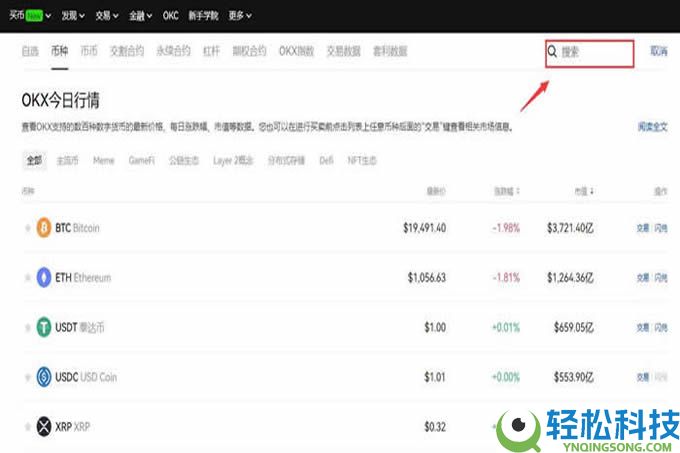Image resolution: width=680 pixels, height=453 pixels.
Task: Open the 买币 dropdown menu
Action: tap(30, 16)
